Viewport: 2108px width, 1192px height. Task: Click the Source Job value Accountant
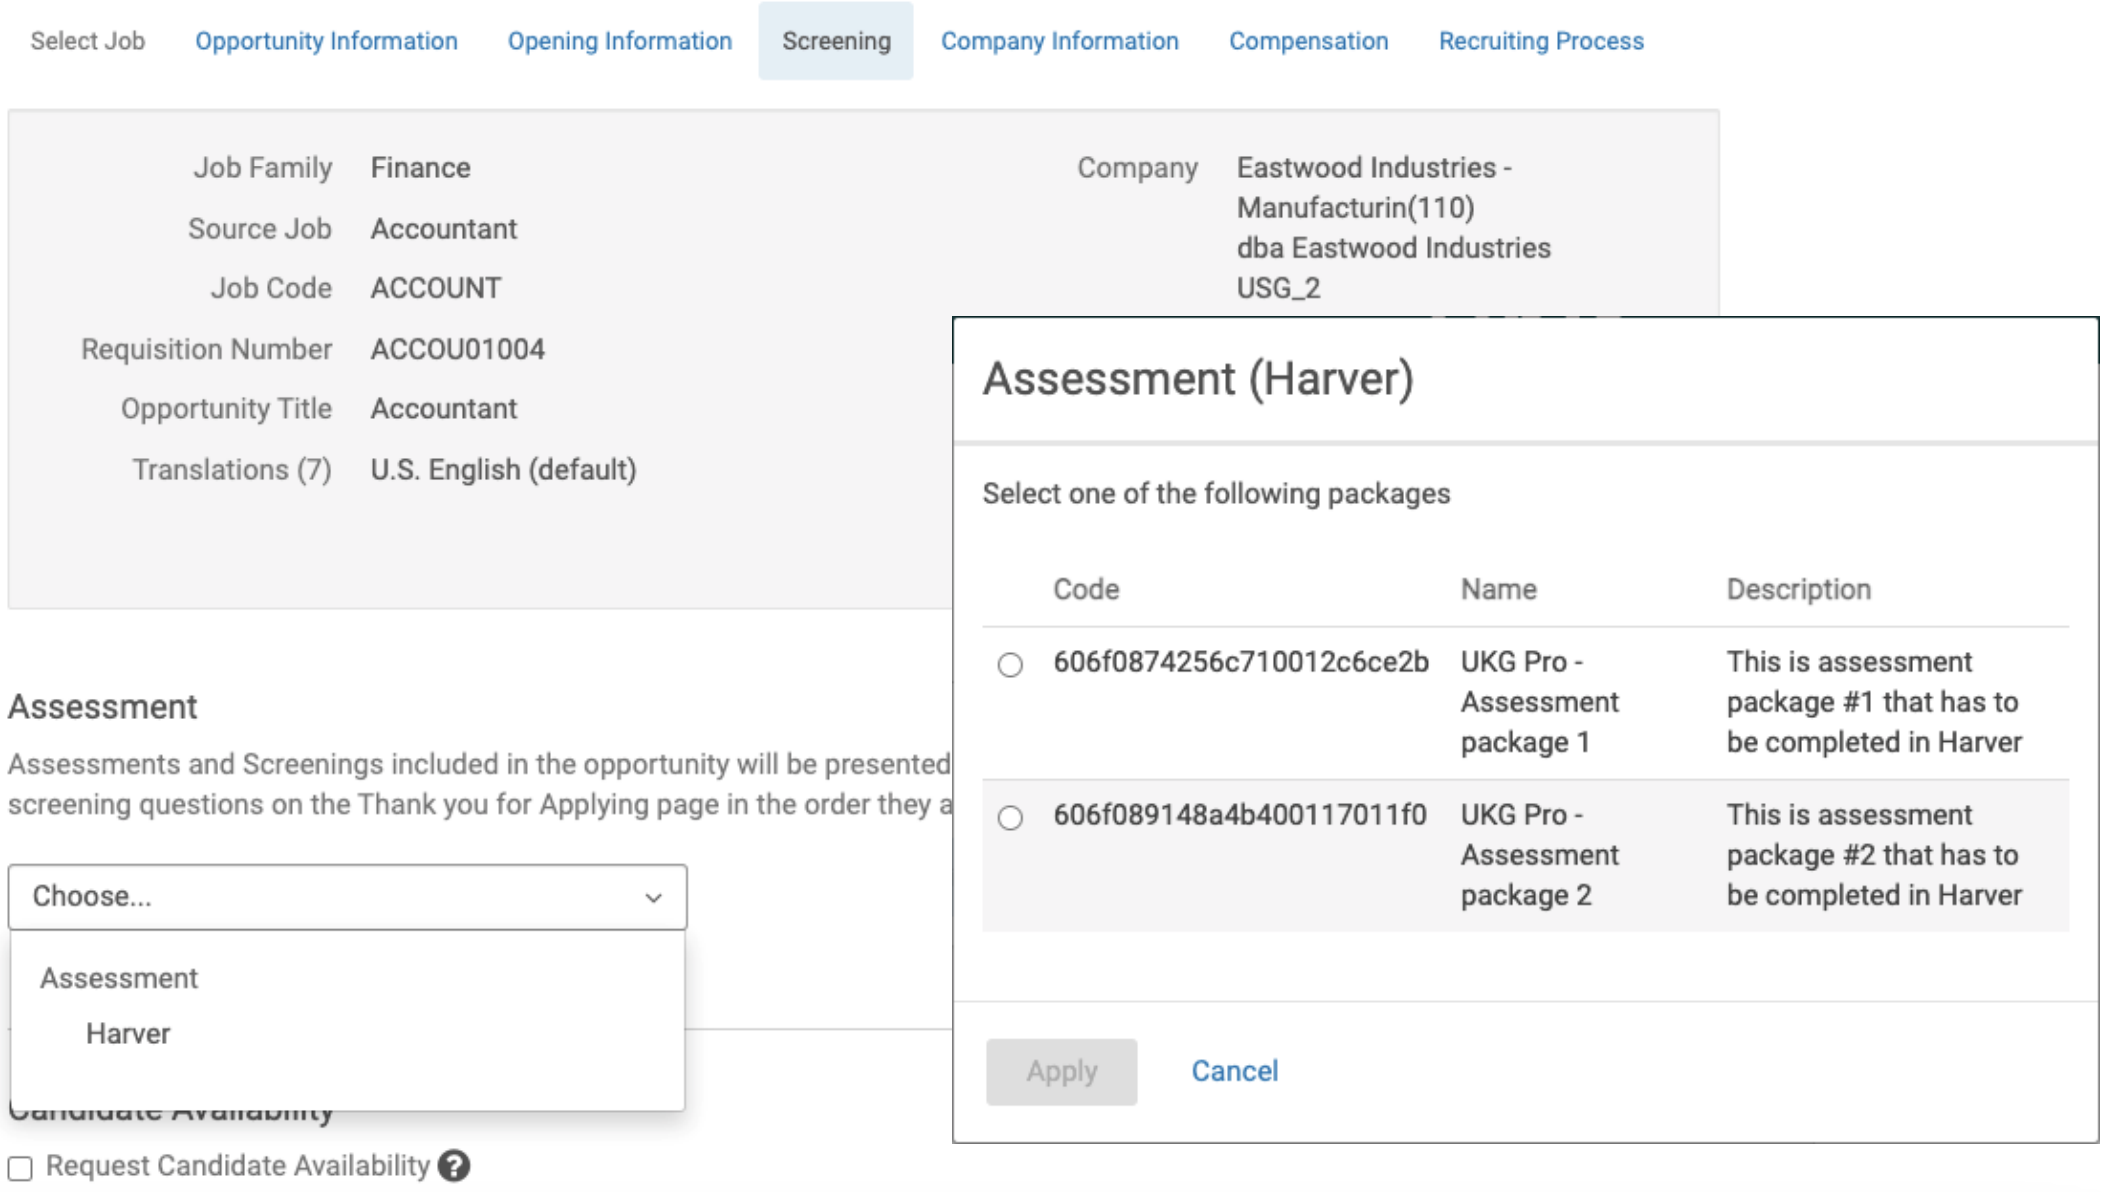coord(444,229)
